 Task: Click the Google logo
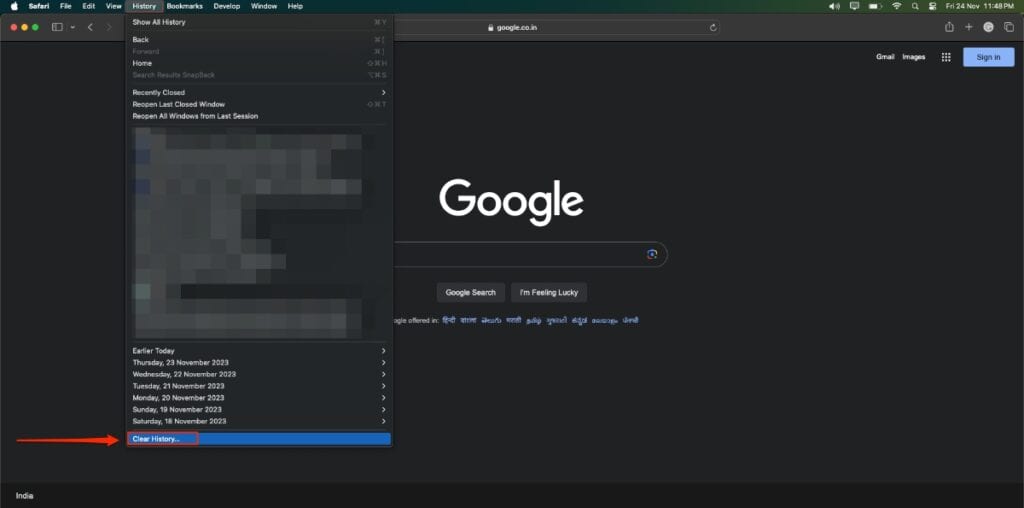[x=511, y=202]
